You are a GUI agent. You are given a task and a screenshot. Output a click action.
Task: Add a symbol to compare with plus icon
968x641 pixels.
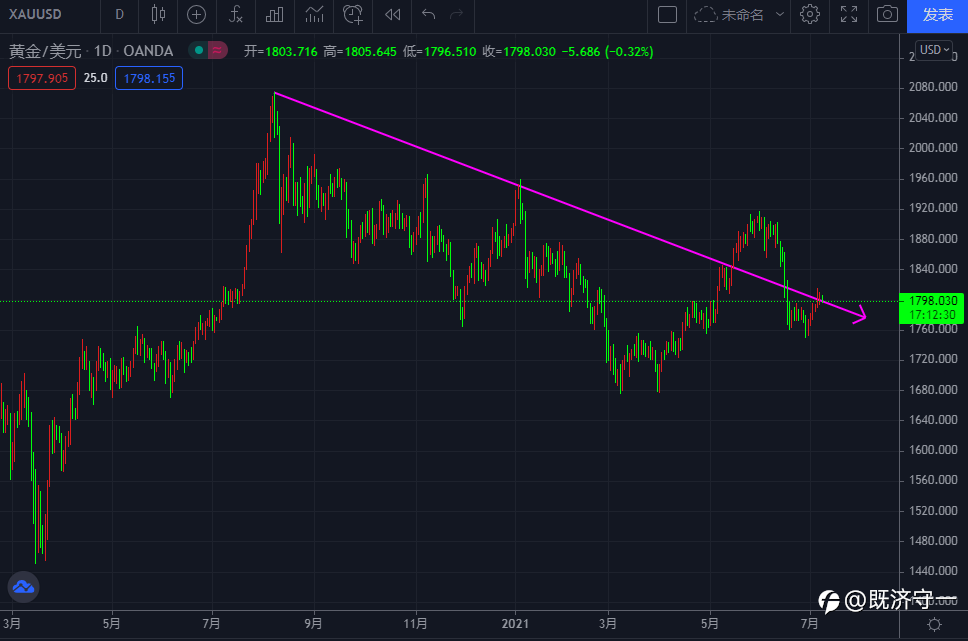click(196, 14)
